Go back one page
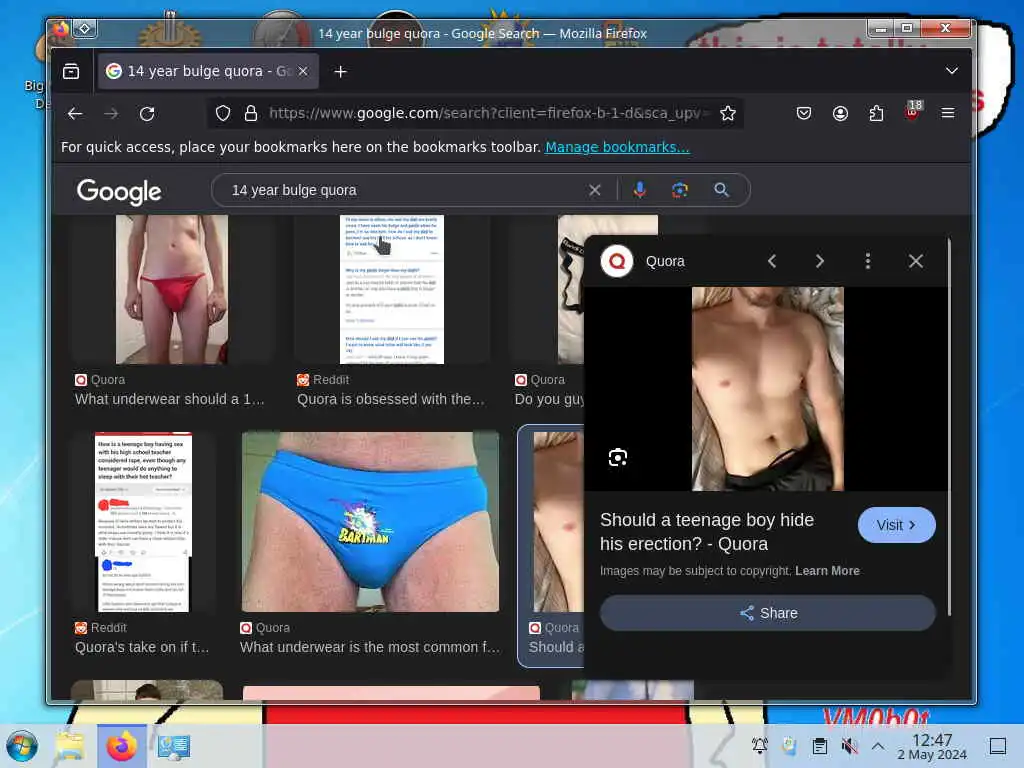 [75, 114]
